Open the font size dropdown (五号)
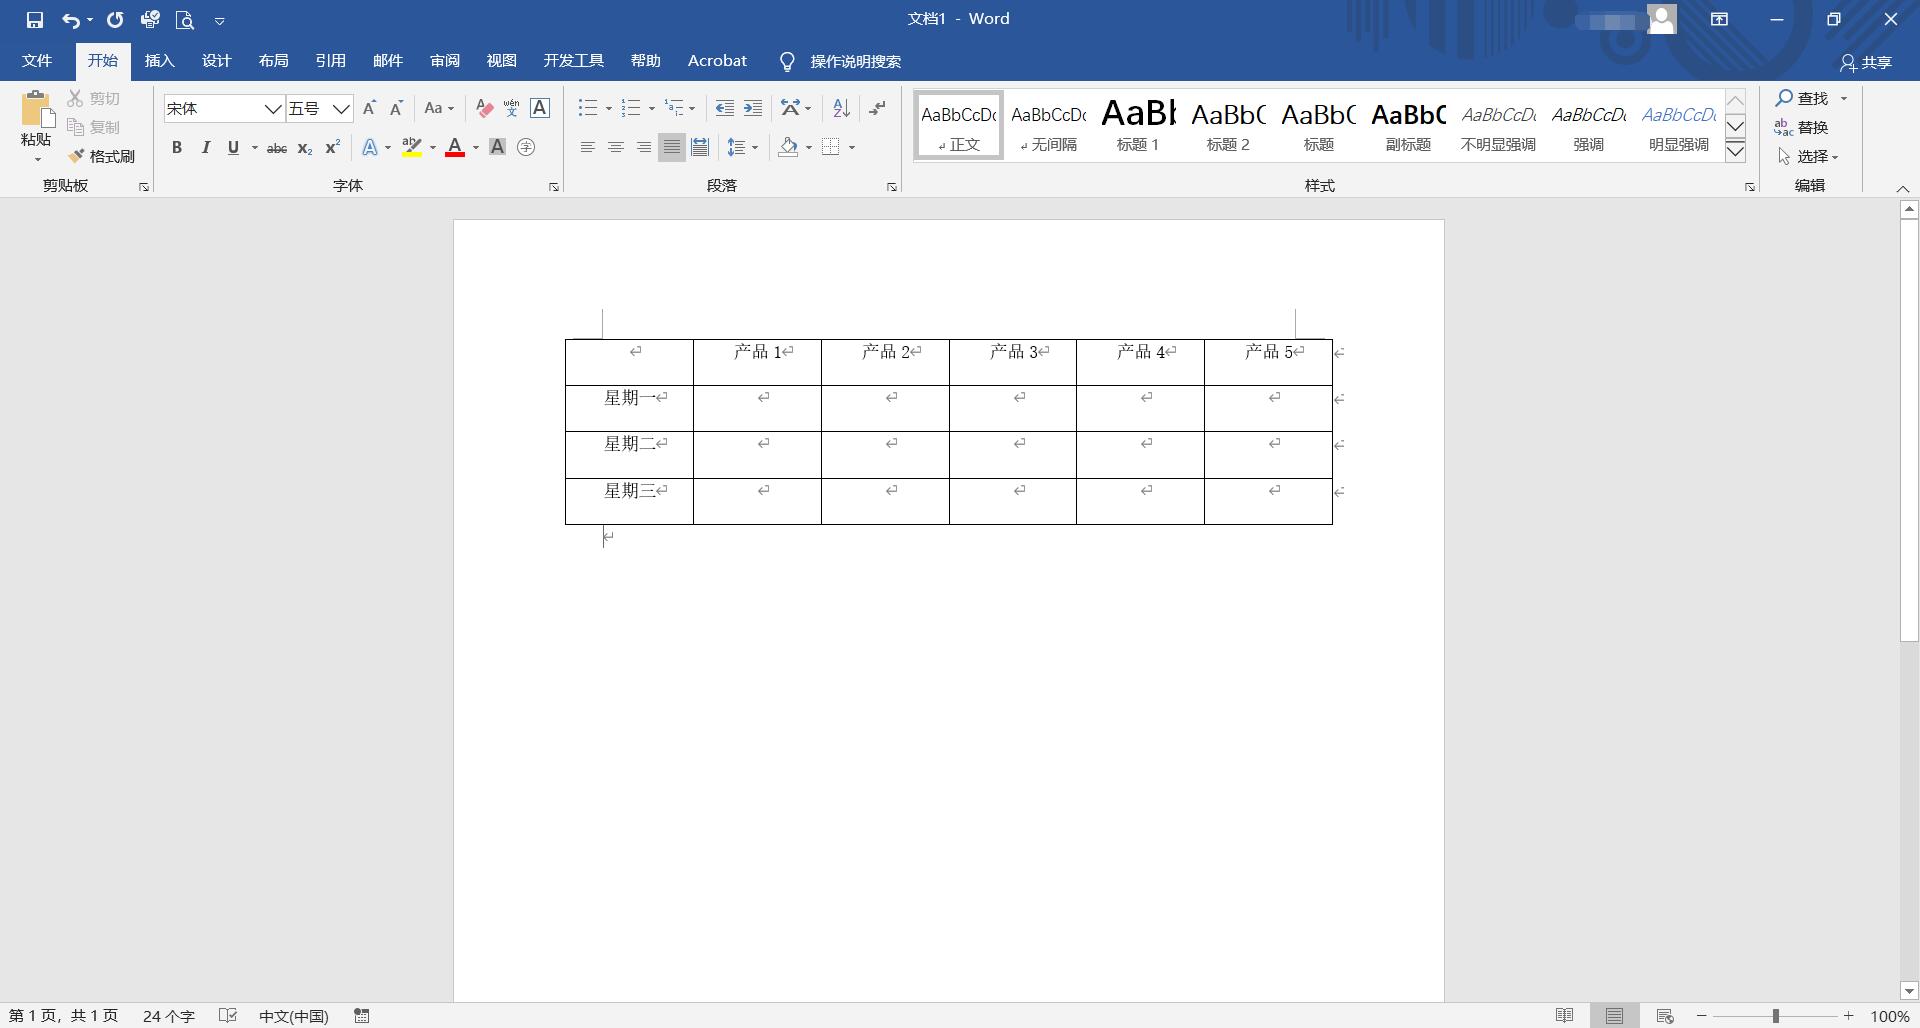Viewport: 1920px width, 1028px height. [x=341, y=108]
